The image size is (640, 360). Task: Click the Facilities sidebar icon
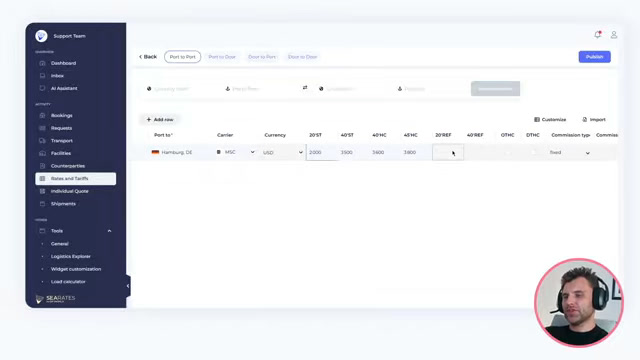coord(42,153)
